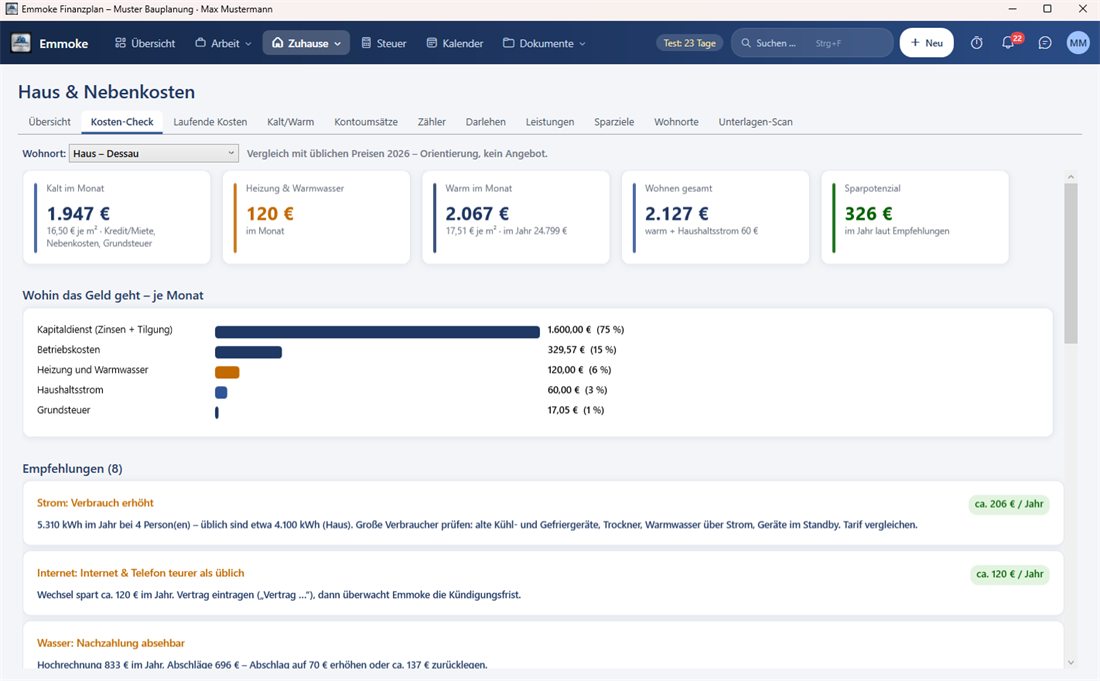Select the Kosten-Check tab
Screen dimensions: 1100x681
tap(122, 121)
